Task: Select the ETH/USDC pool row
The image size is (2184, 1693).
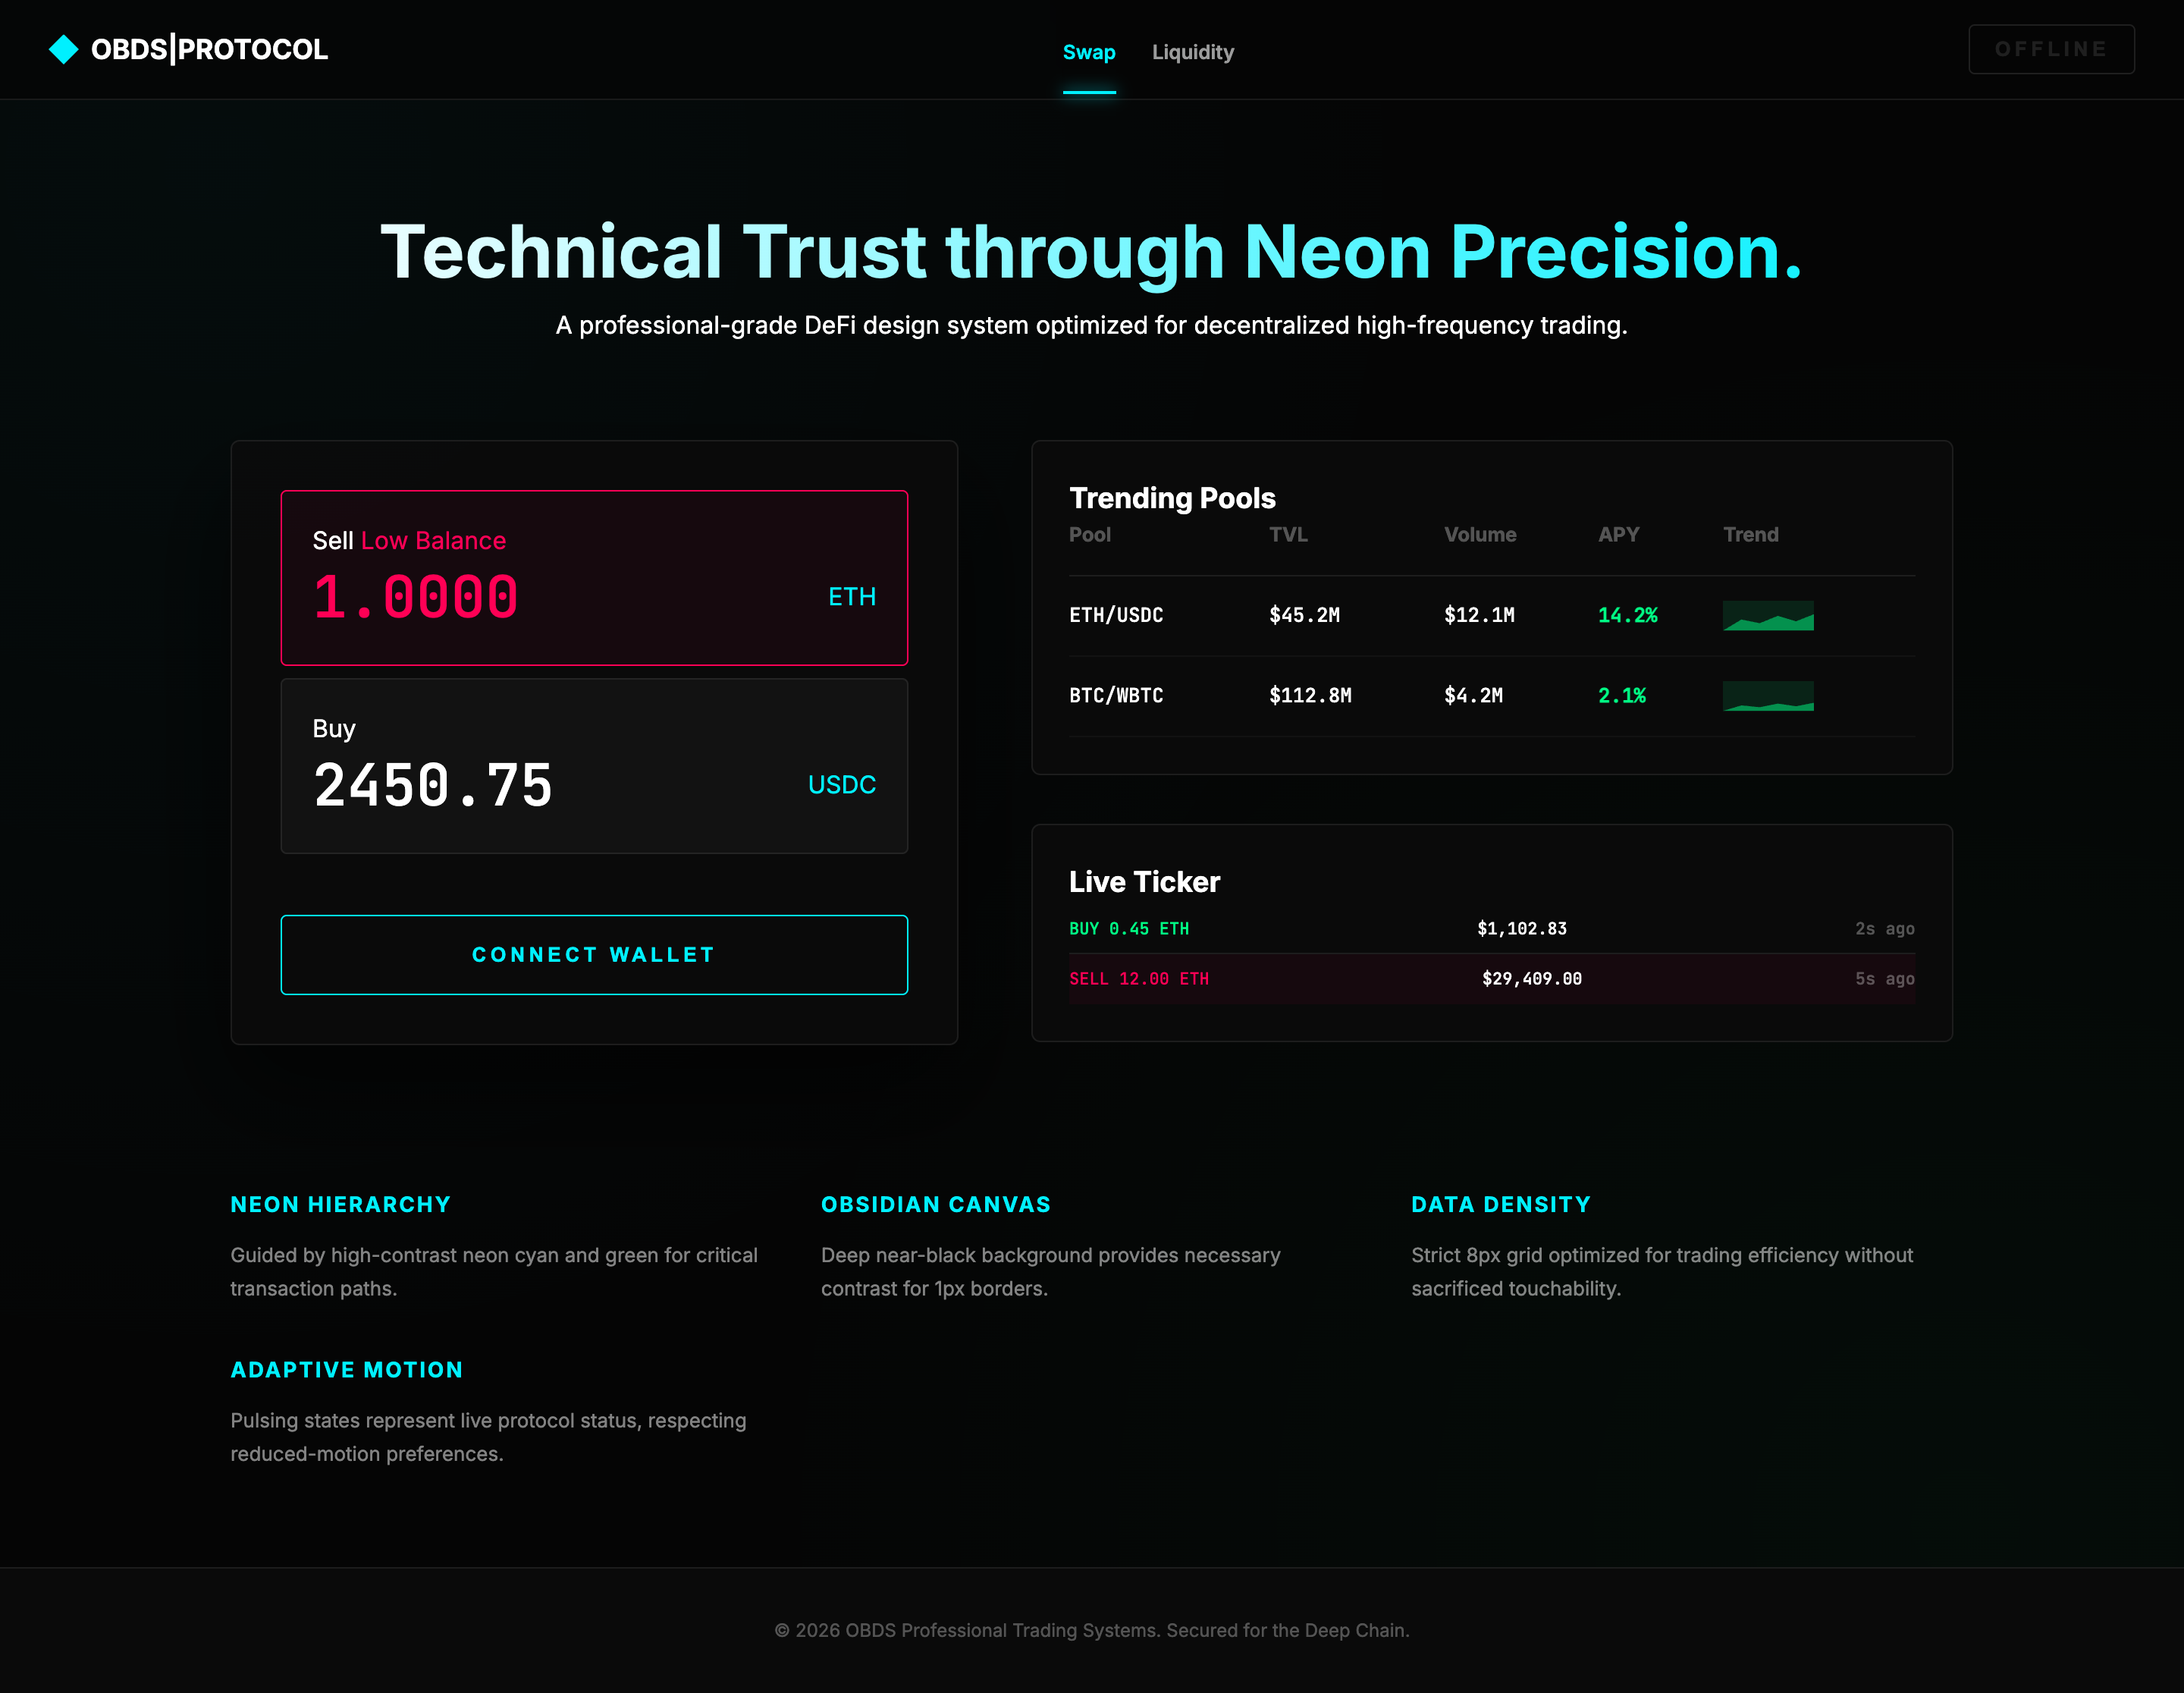Action: point(1116,616)
